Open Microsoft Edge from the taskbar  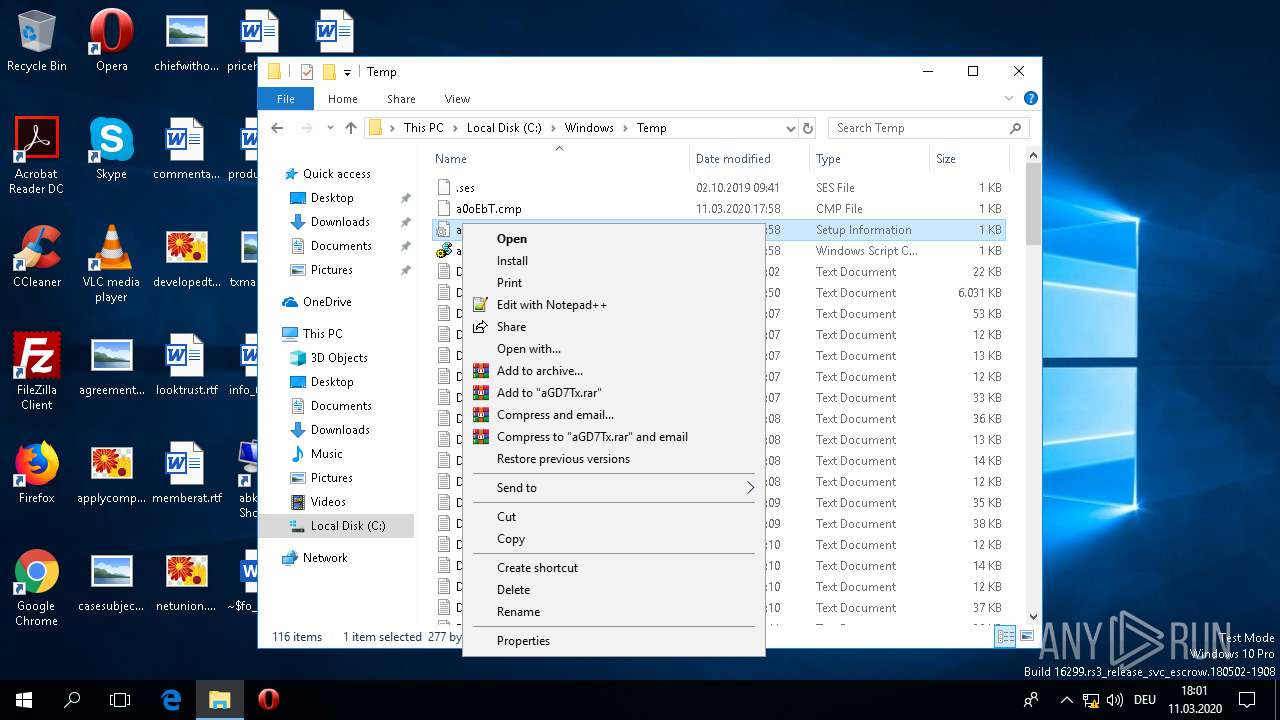(171, 700)
